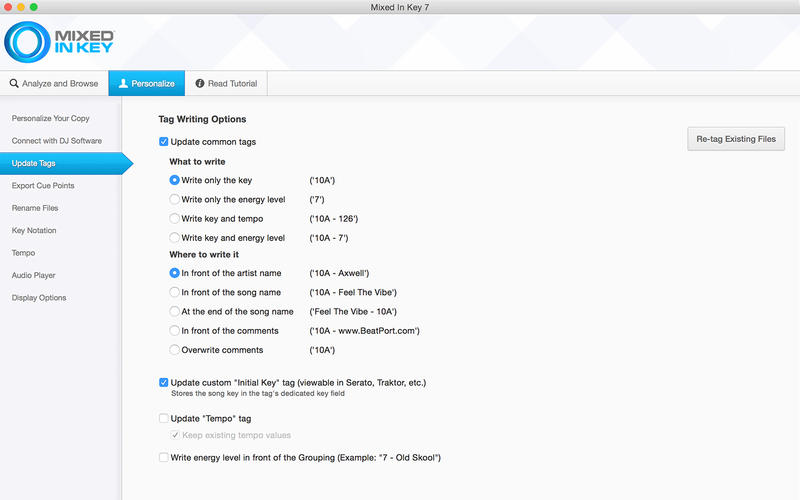This screenshot has height=500, width=800.
Task: Click the Where to write it label
Action: (204, 255)
